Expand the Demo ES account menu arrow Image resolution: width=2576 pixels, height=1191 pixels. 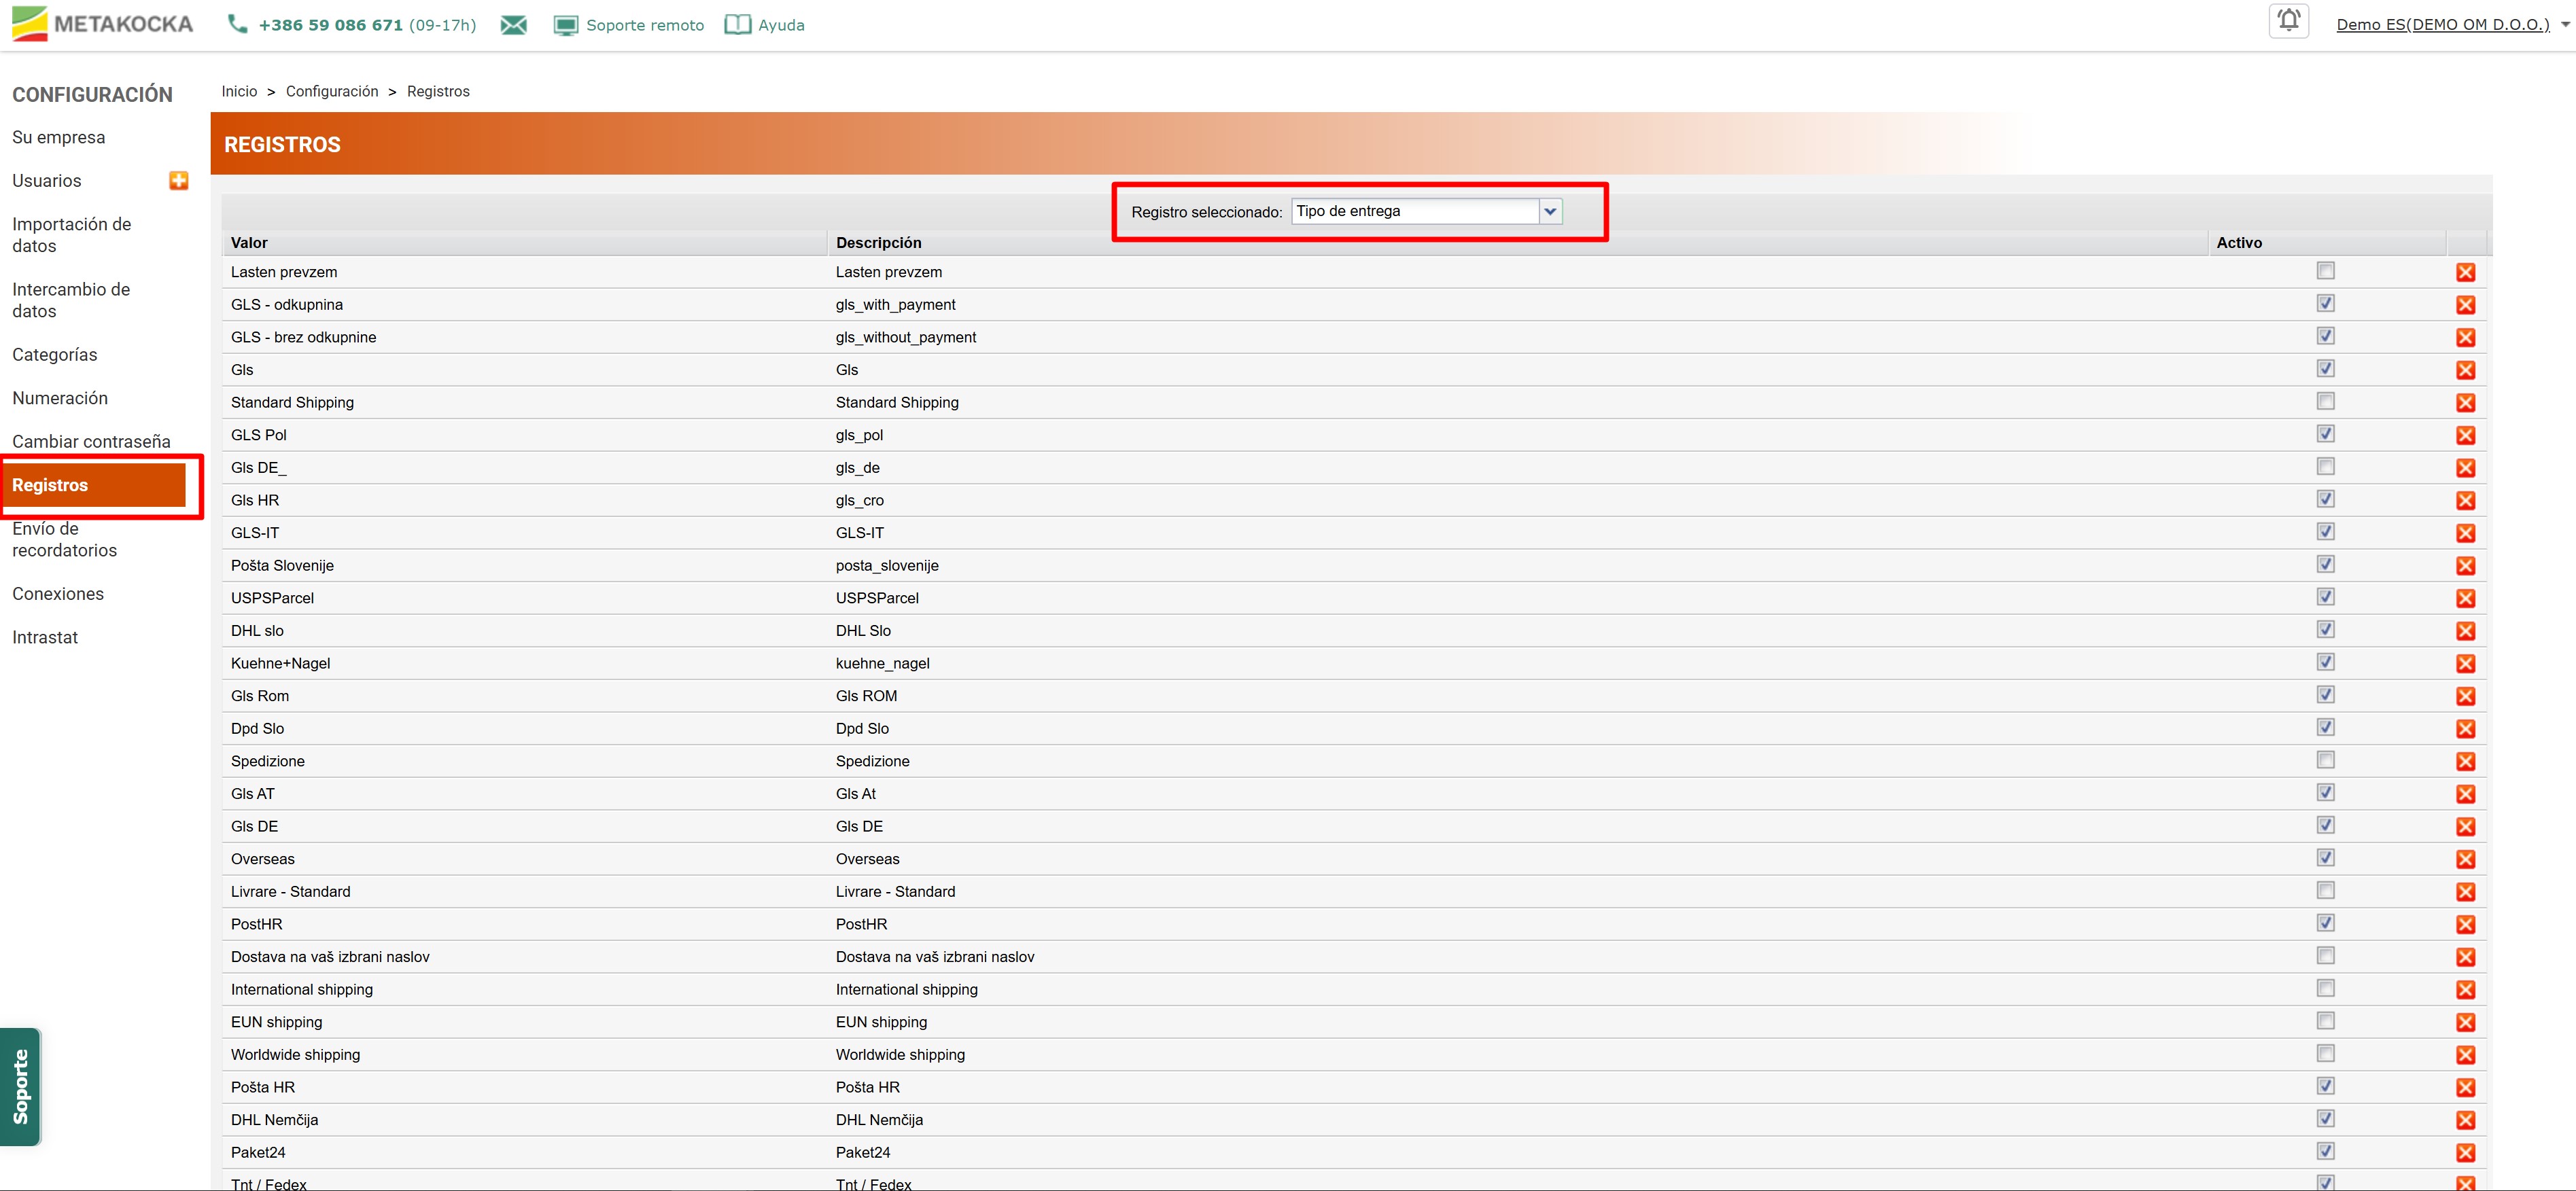[x=2564, y=25]
